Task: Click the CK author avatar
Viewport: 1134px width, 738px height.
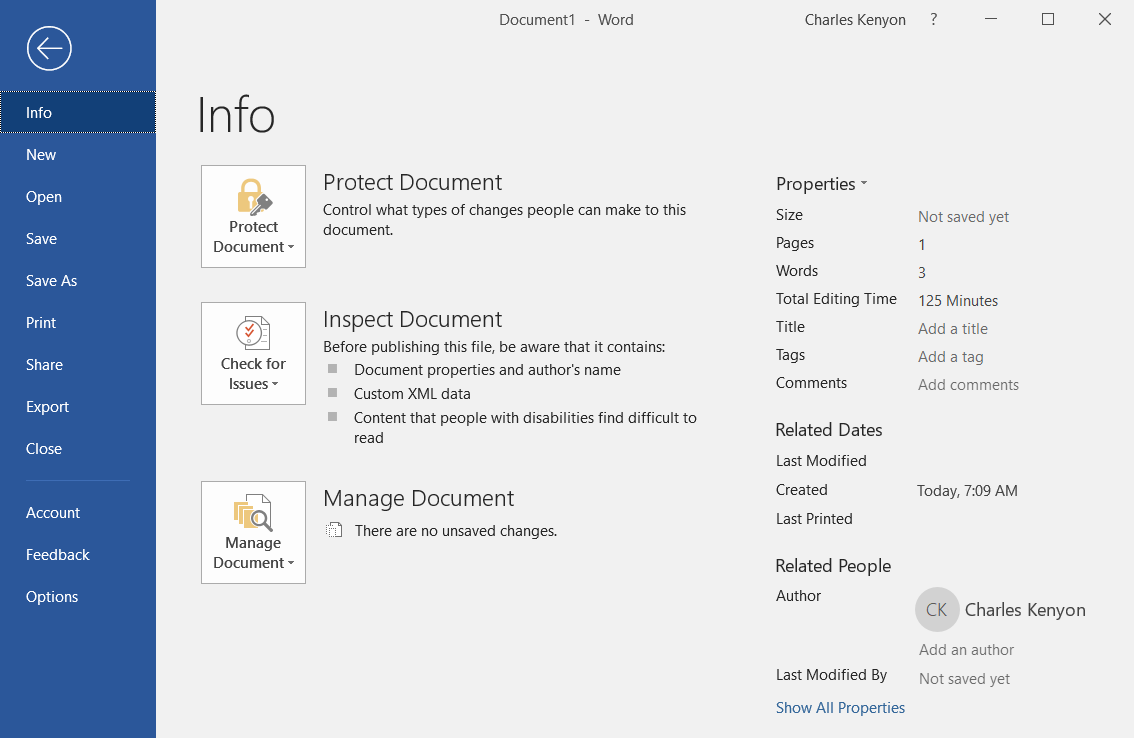Action: [937, 609]
